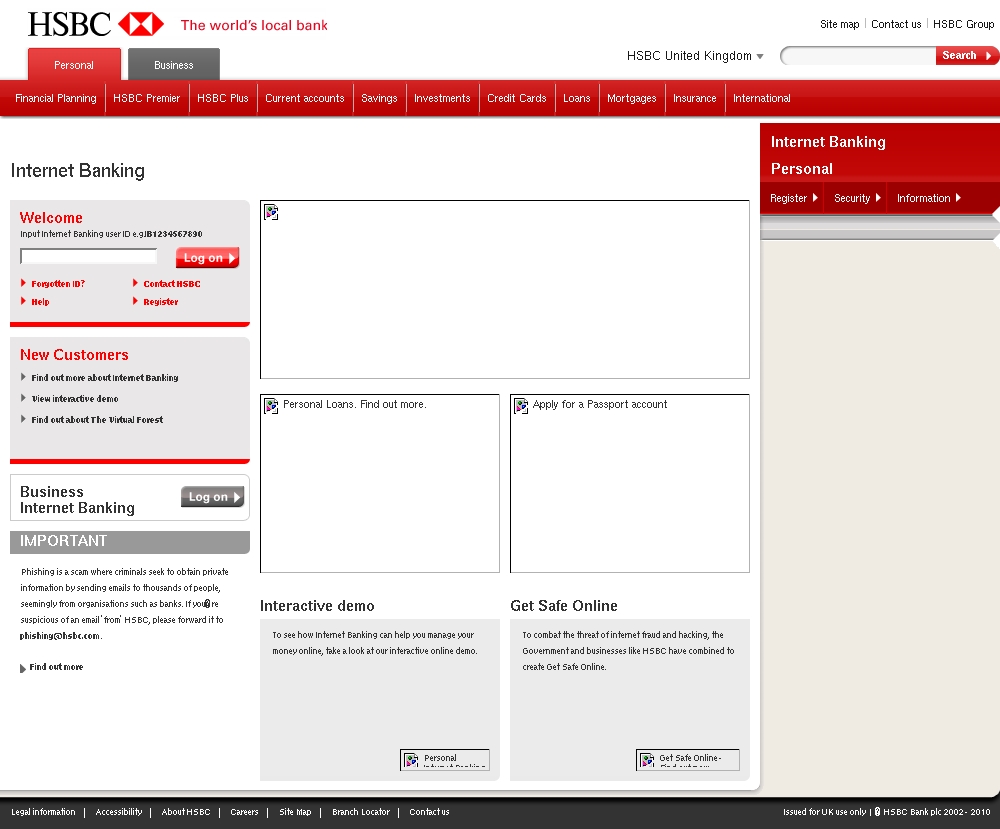Viewport: 1000px width, 829px height.
Task: Open Find out more about Internet Banking
Action: (x=105, y=378)
